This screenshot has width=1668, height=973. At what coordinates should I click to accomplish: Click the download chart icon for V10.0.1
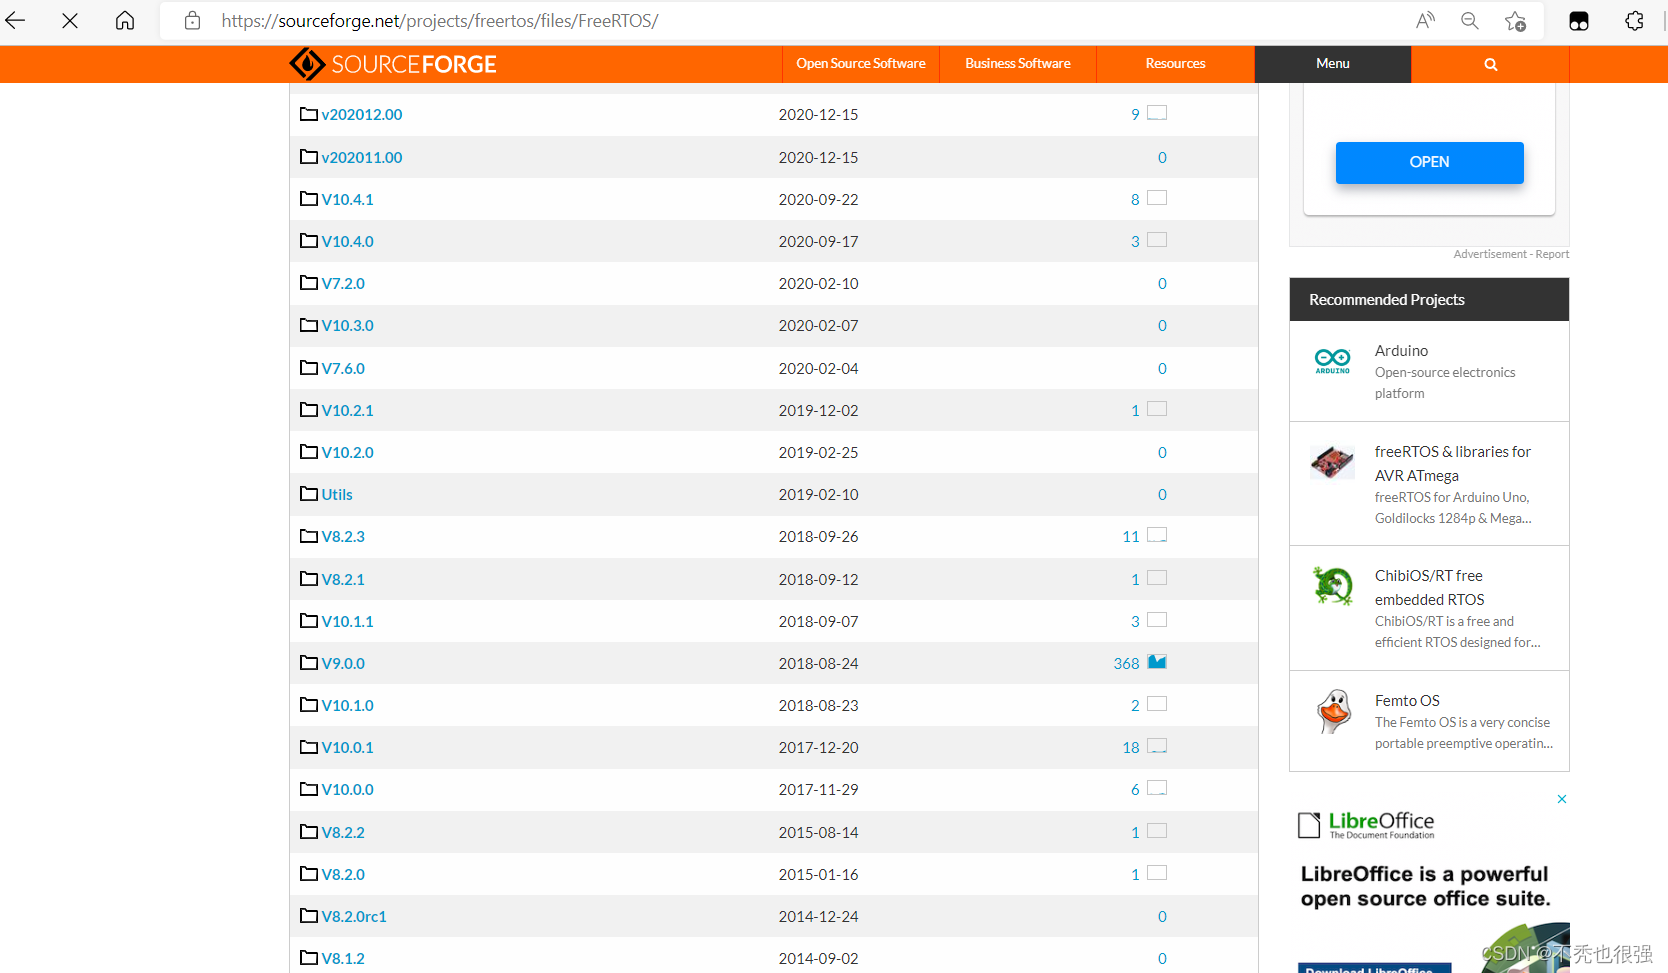tap(1157, 746)
